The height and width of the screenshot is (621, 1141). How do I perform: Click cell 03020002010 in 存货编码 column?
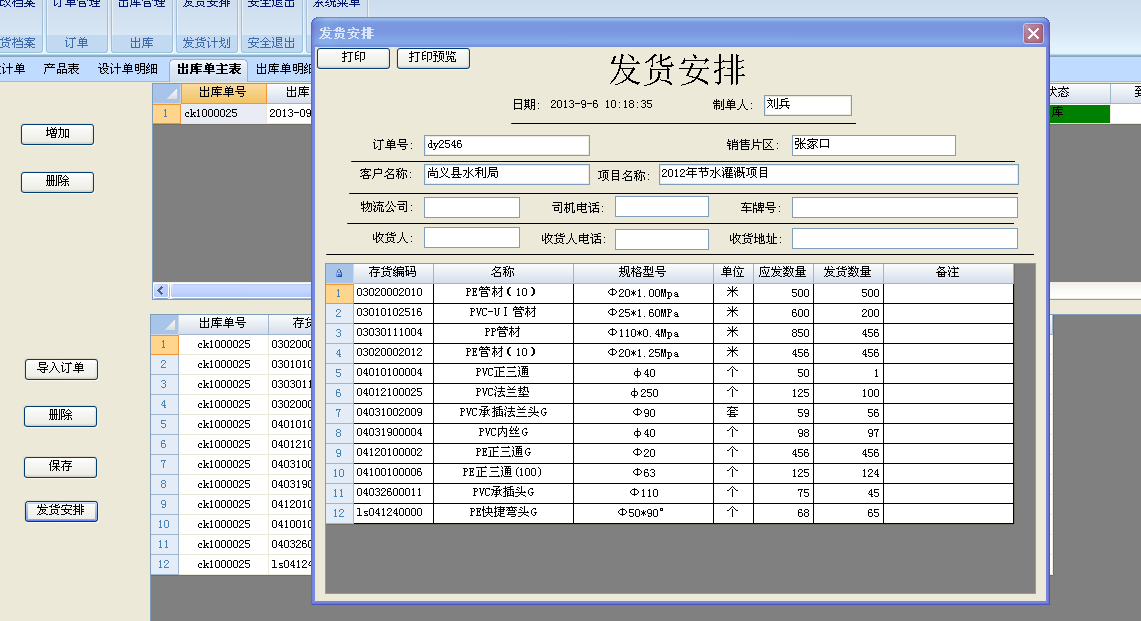tap(393, 293)
